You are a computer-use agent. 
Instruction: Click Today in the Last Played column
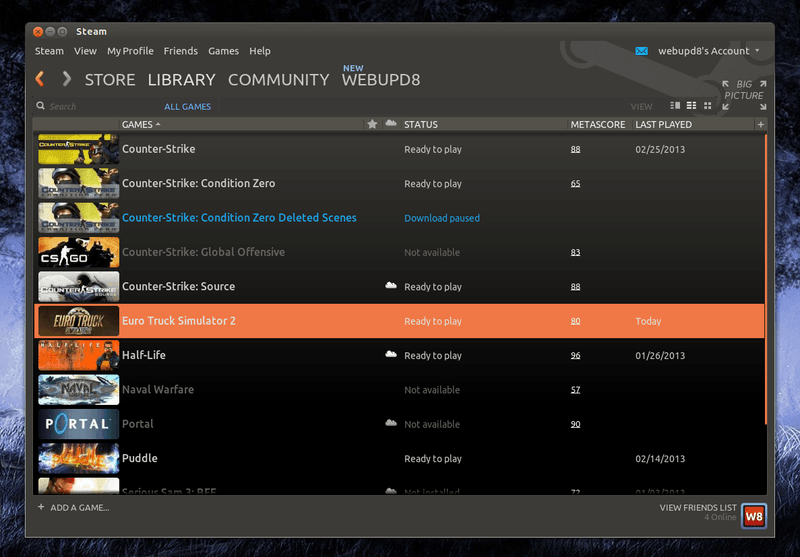pyautogui.click(x=648, y=321)
